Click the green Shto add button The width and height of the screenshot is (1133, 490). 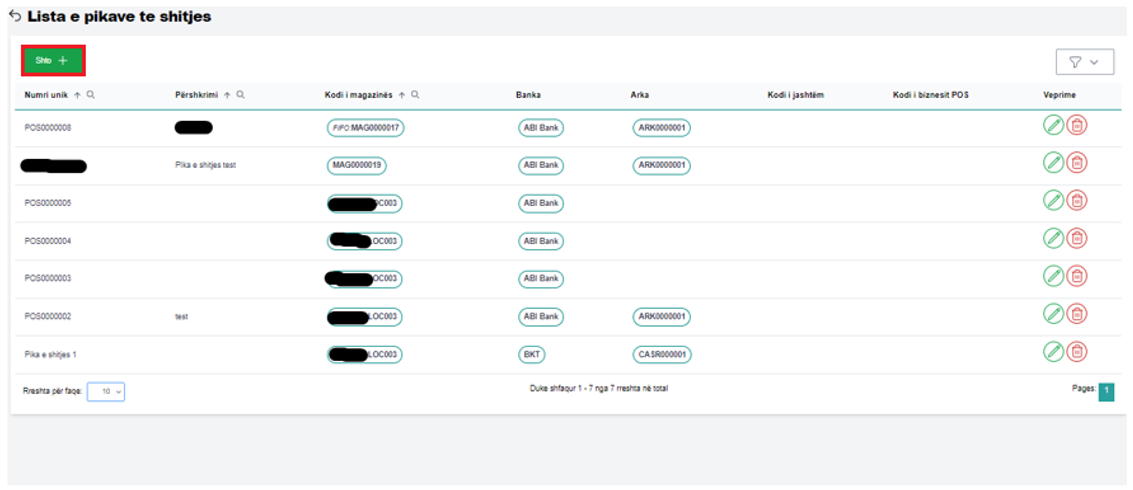click(x=52, y=61)
